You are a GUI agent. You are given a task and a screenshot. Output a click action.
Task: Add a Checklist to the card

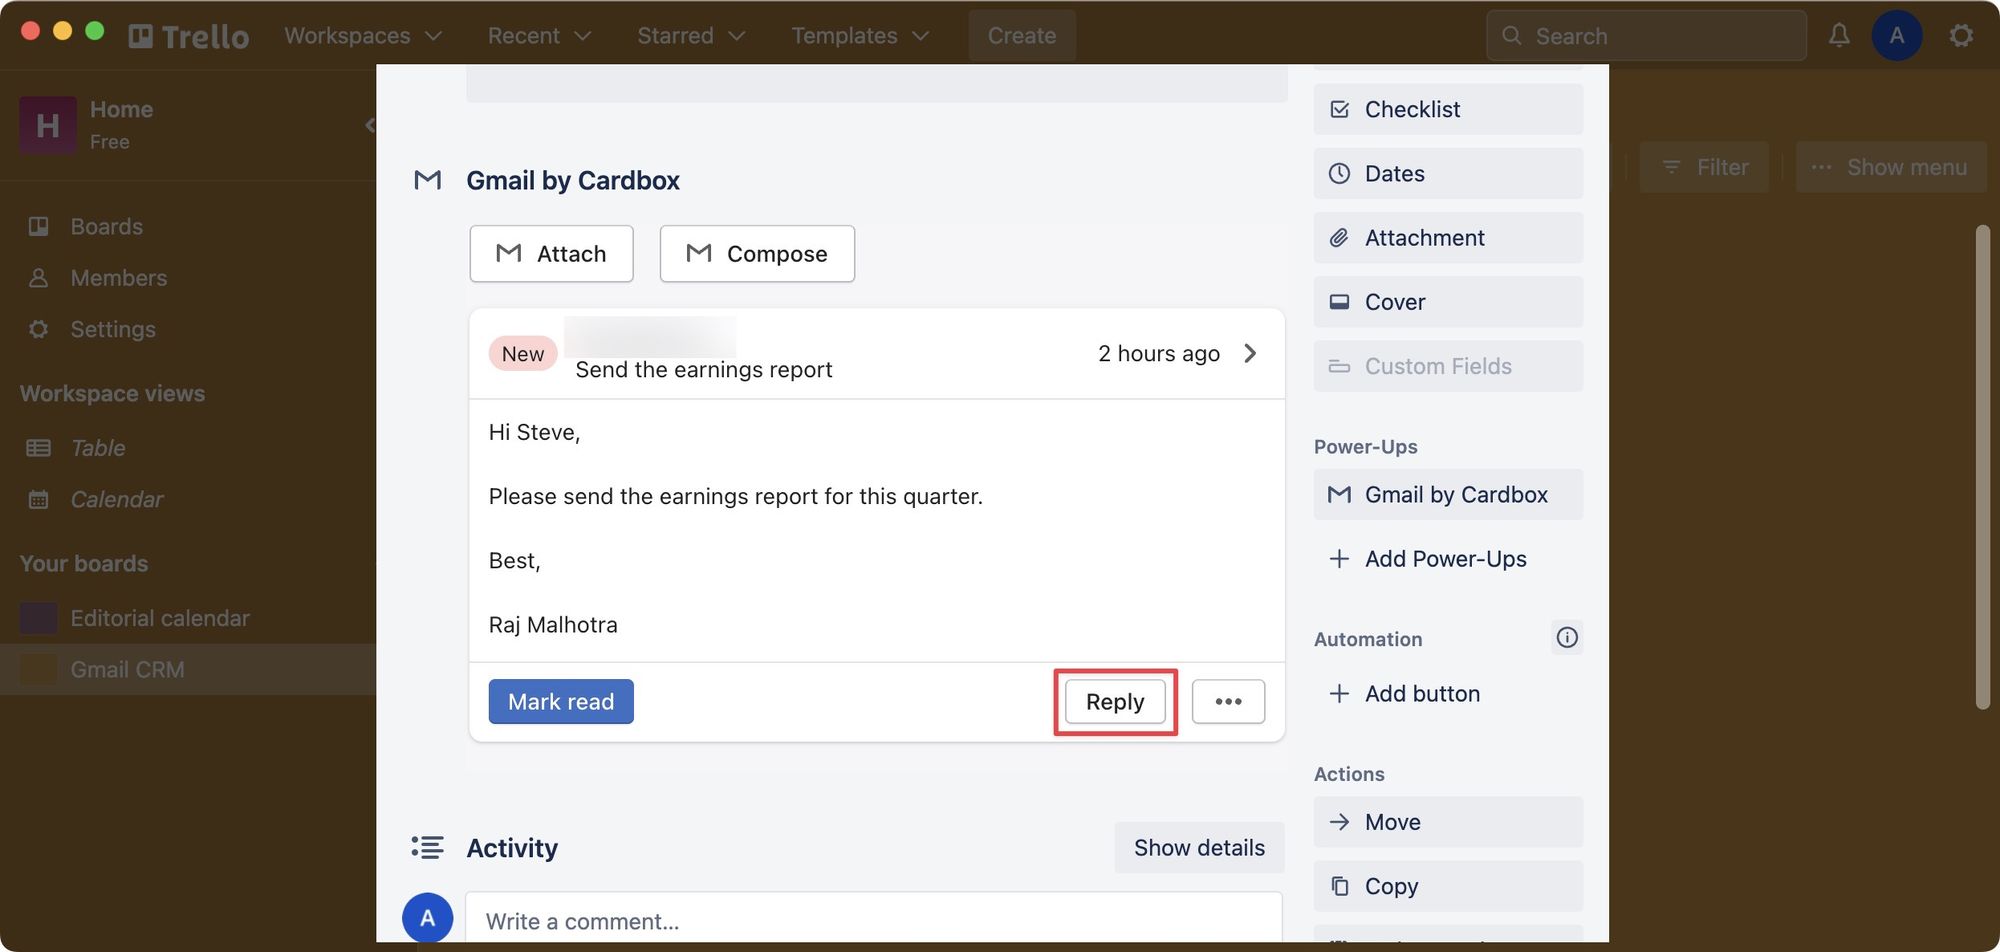pyautogui.click(x=1448, y=109)
